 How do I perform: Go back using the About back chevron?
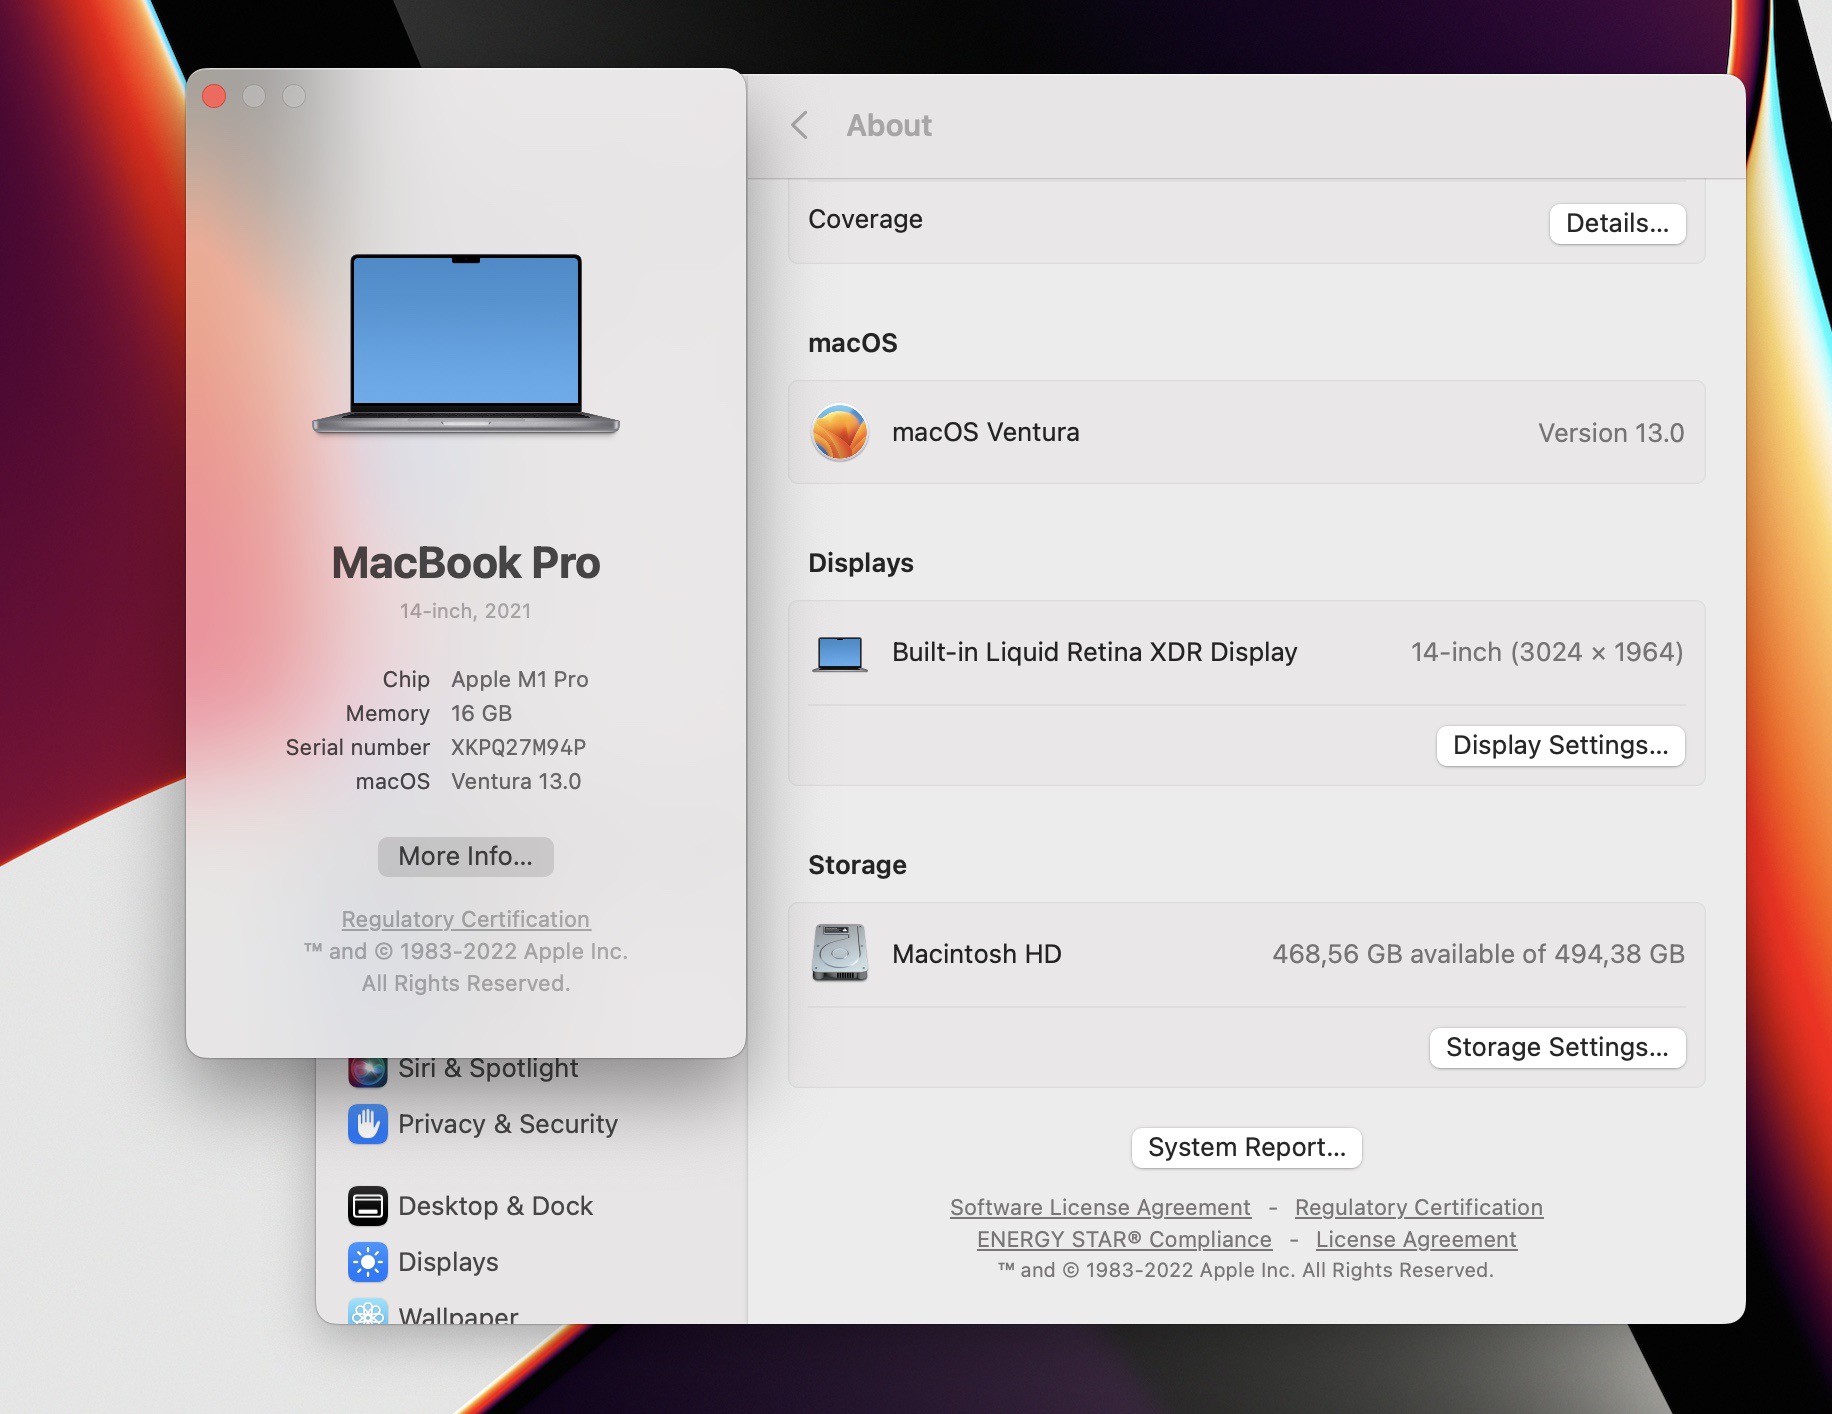point(799,125)
